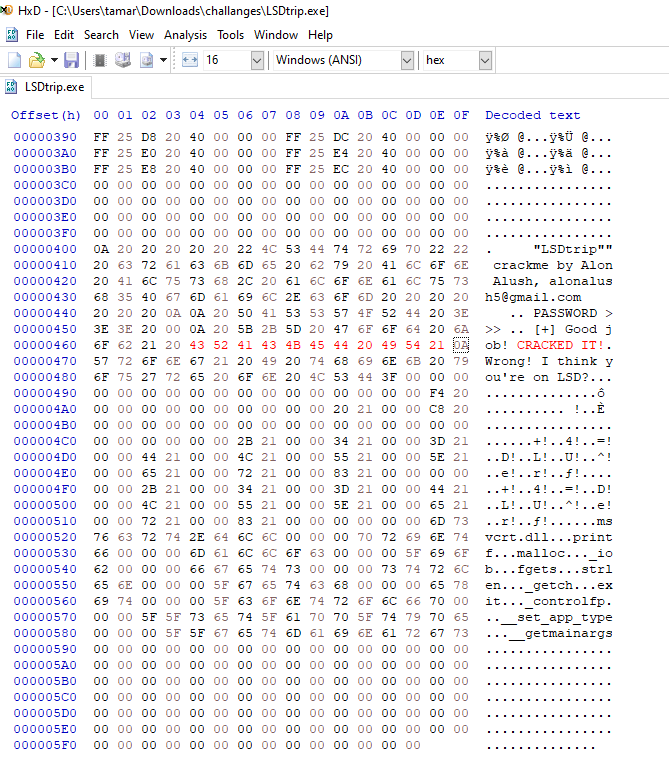This screenshot has height=779, width=669.
Task: Click offset row 00000400
Action: 45,249
